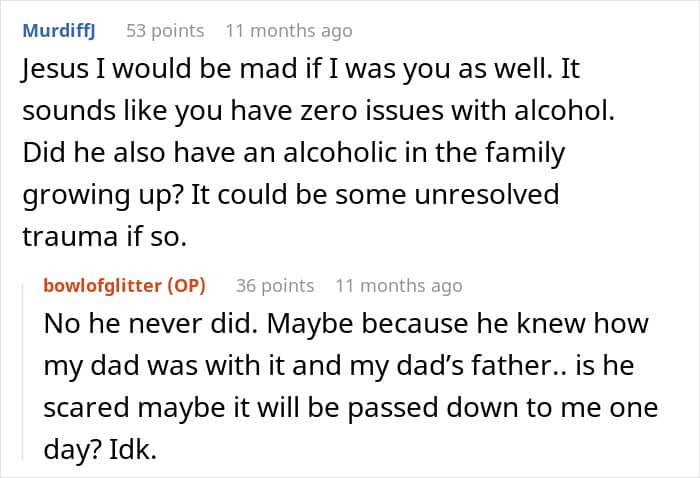
Task: Click the (OP) tag beside bowlofglitter
Action: [x=187, y=286]
